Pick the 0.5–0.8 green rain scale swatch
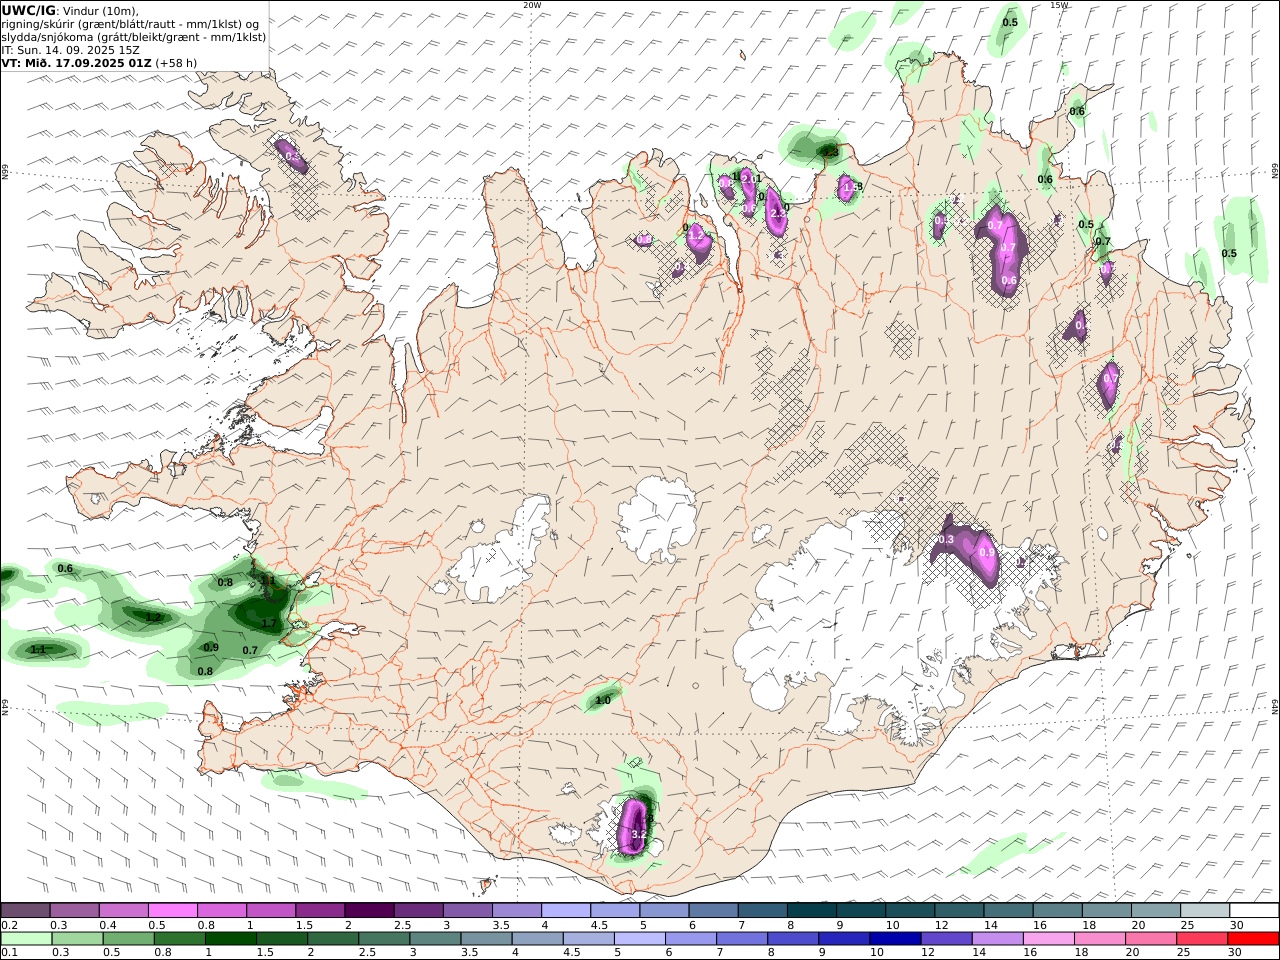 click(x=128, y=939)
